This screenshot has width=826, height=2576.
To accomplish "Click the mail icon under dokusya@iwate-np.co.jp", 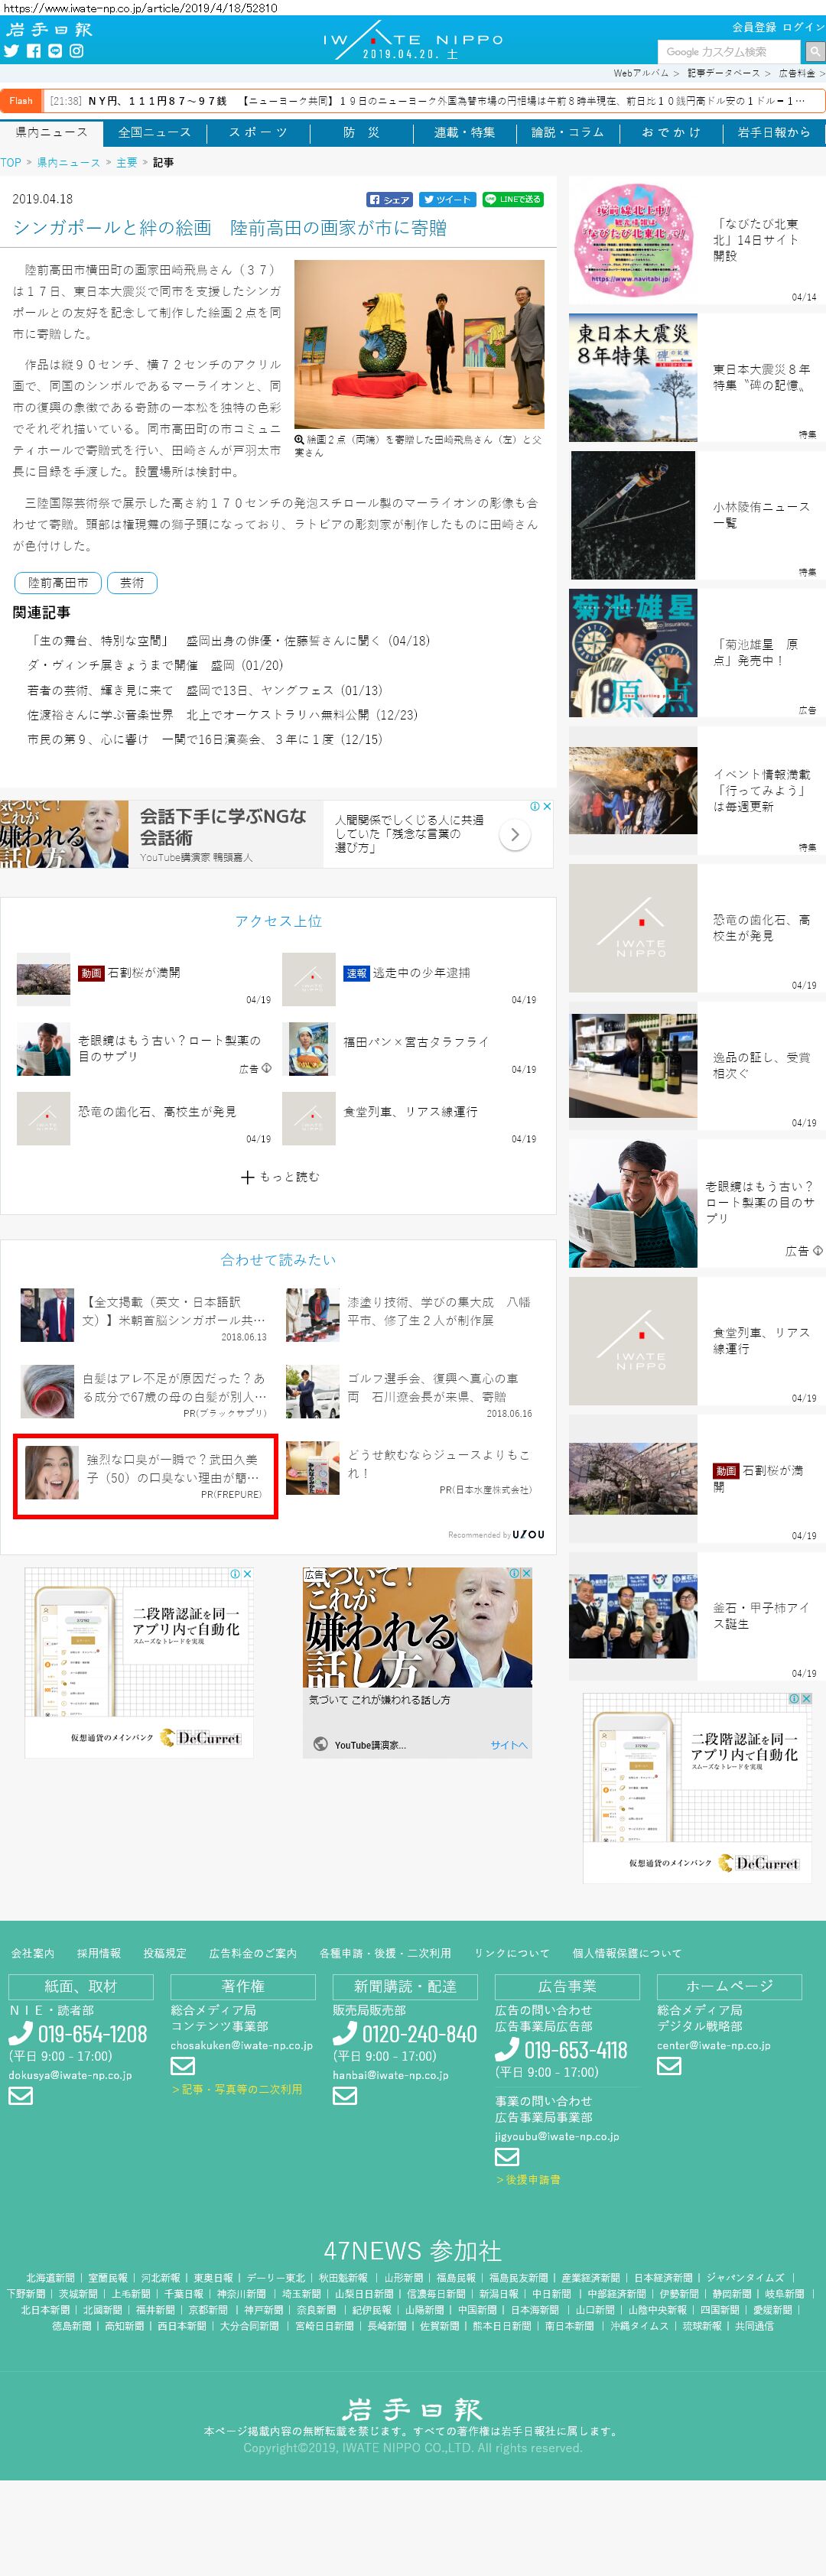I will click(x=21, y=2095).
